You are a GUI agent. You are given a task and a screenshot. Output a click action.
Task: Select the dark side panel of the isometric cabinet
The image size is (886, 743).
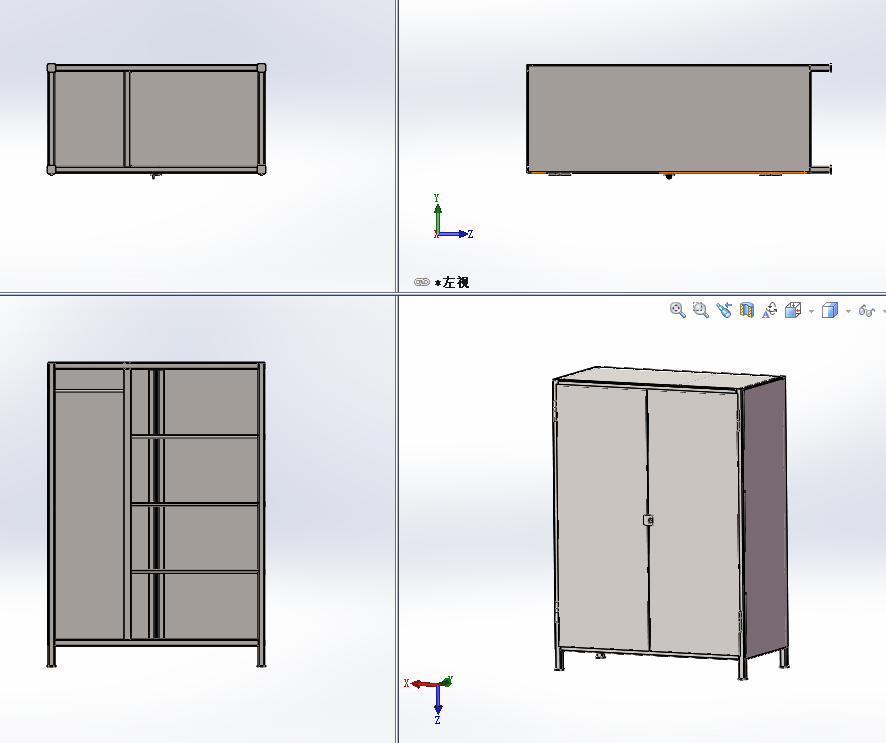click(x=765, y=516)
